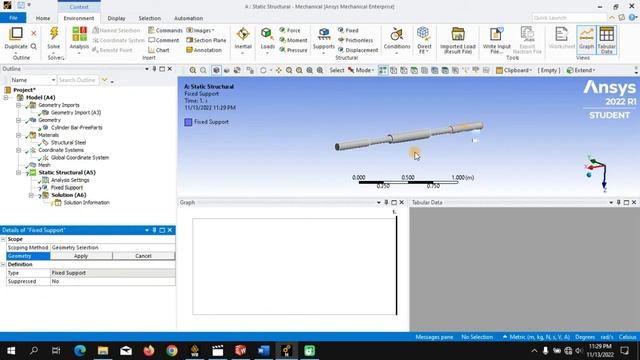The height and width of the screenshot is (360, 640).
Task: Insert a Force load
Action: 290,30
